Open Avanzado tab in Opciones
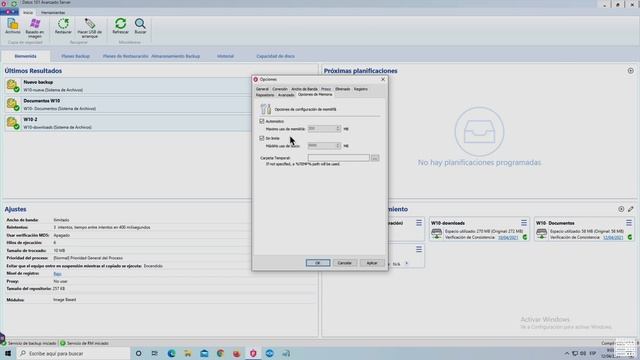 [x=286, y=95]
